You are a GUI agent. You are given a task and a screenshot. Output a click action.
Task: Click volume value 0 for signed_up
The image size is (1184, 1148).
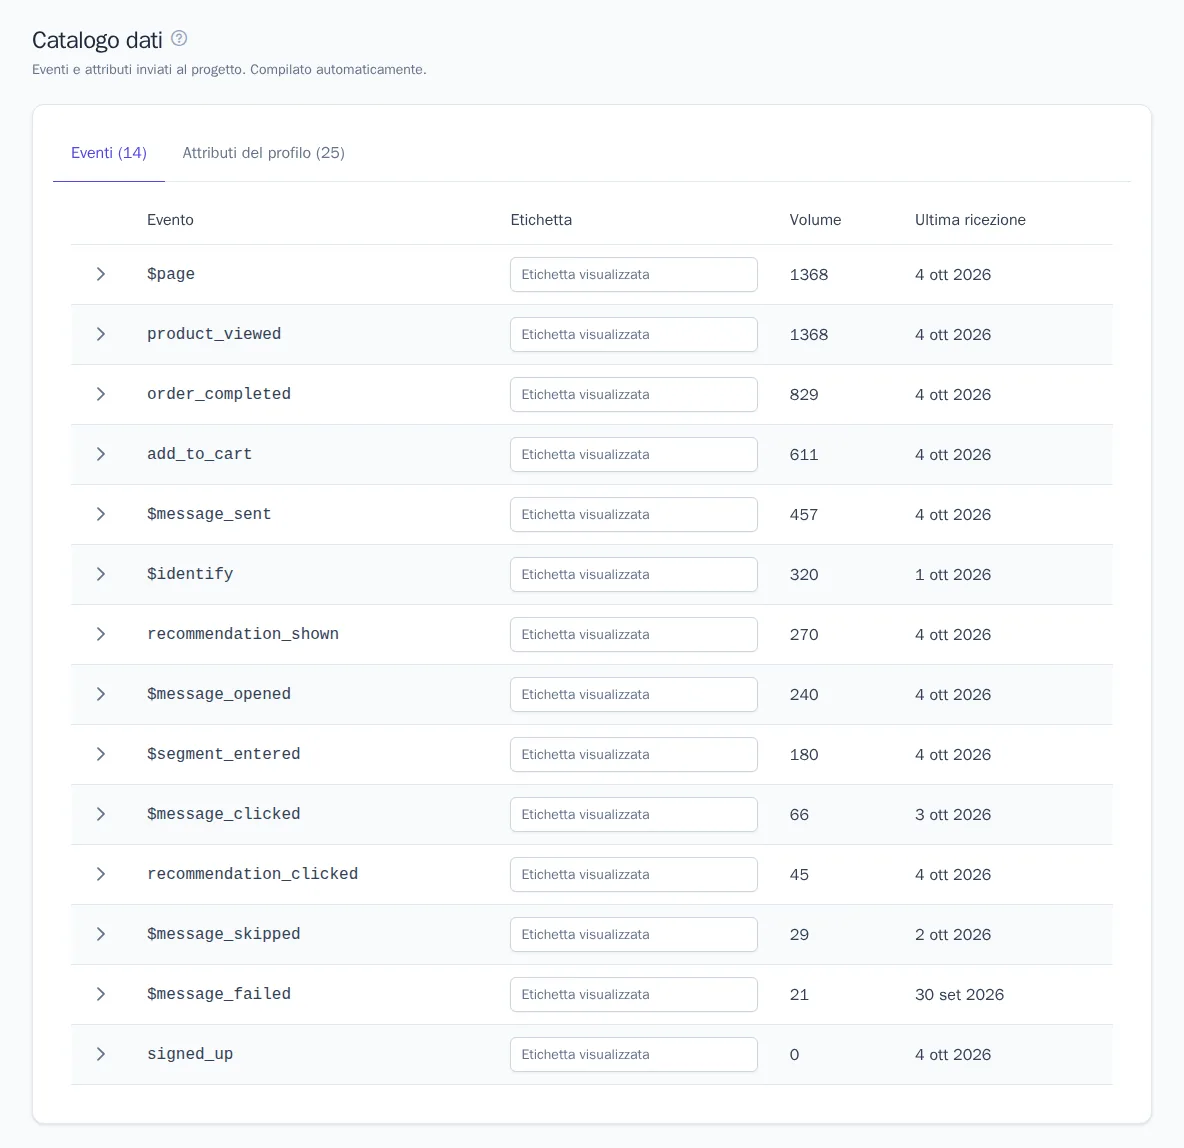pos(794,1054)
